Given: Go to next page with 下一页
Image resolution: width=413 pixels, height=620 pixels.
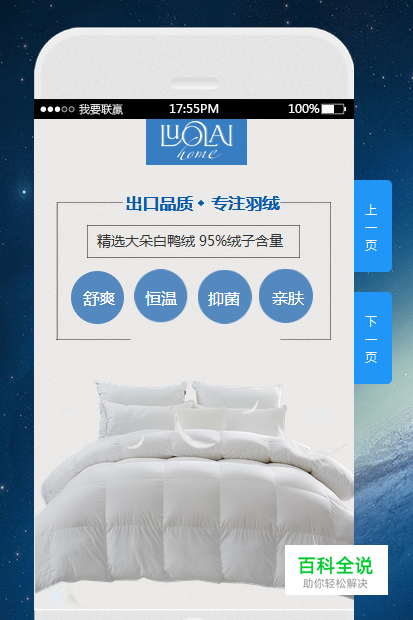Looking at the screenshot, I should click(373, 338).
